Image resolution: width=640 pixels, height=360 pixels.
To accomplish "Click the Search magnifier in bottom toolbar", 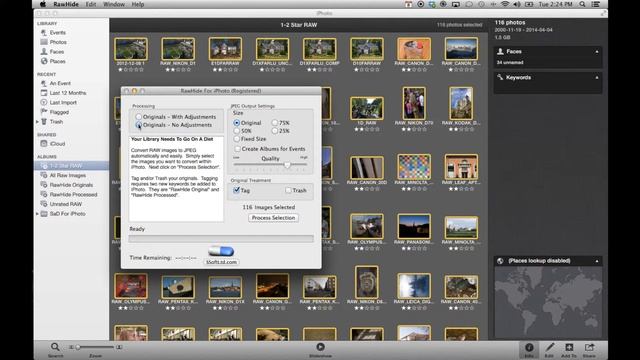I will pos(55,347).
